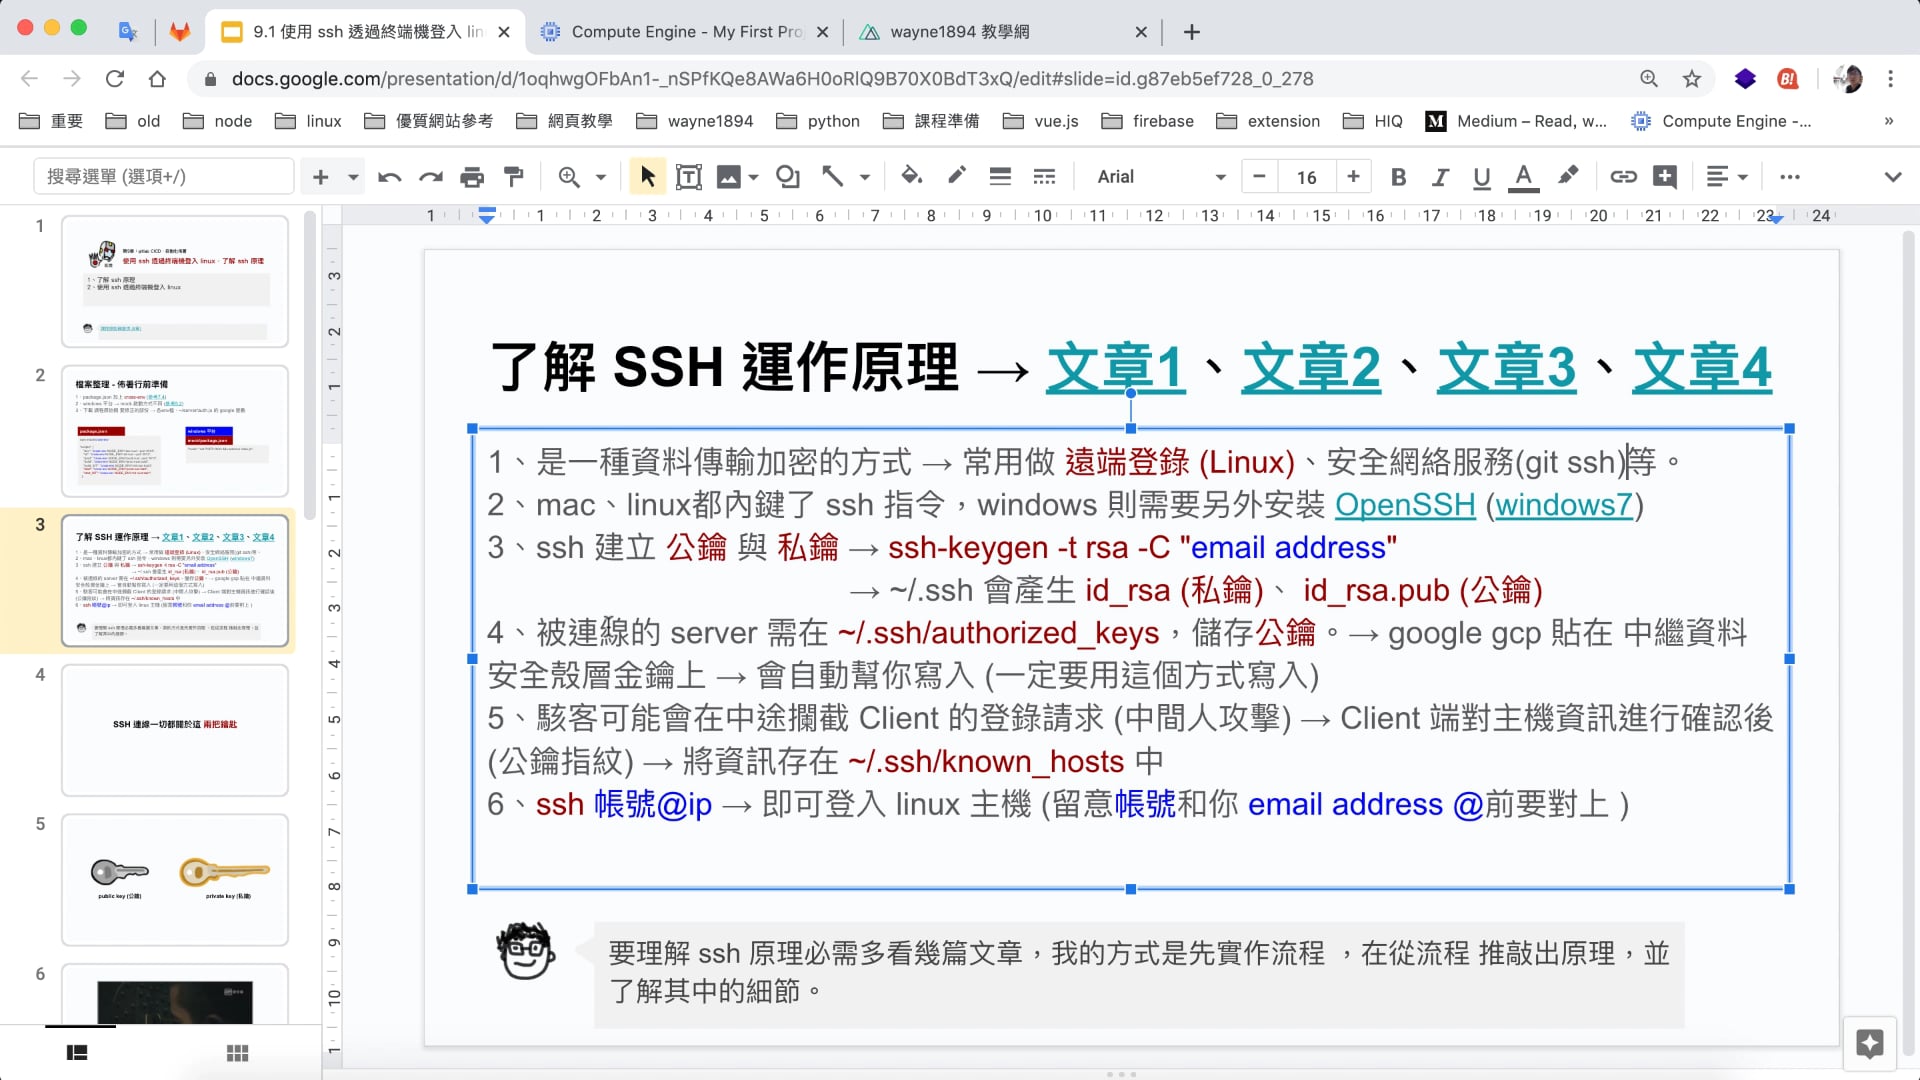Open the new slide layout dropdown arrow
The image size is (1920, 1080).
(353, 177)
